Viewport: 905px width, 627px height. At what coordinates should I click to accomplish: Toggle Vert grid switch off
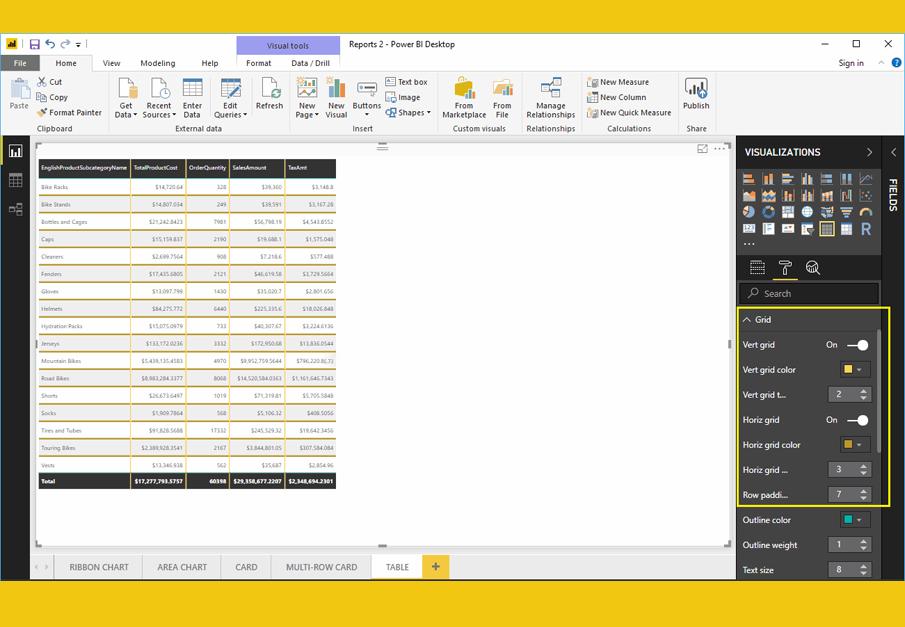click(857, 345)
